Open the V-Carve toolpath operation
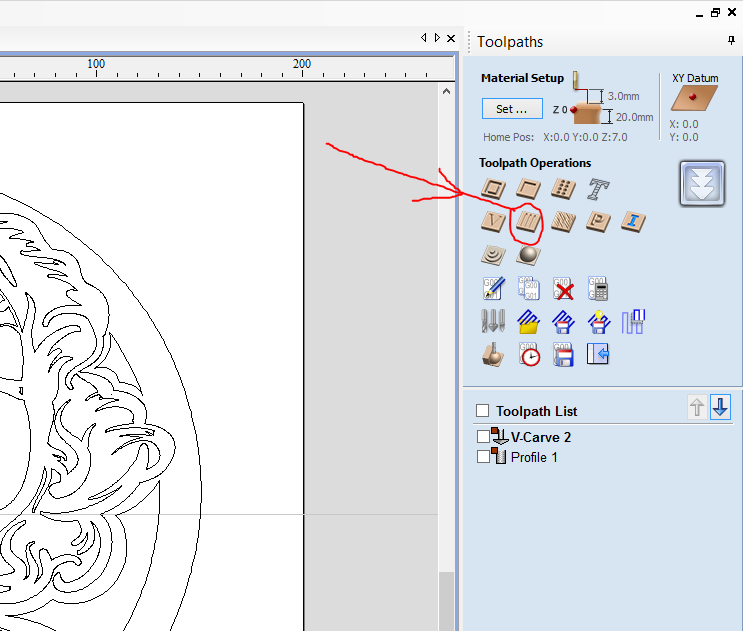743x631 pixels. (492, 221)
